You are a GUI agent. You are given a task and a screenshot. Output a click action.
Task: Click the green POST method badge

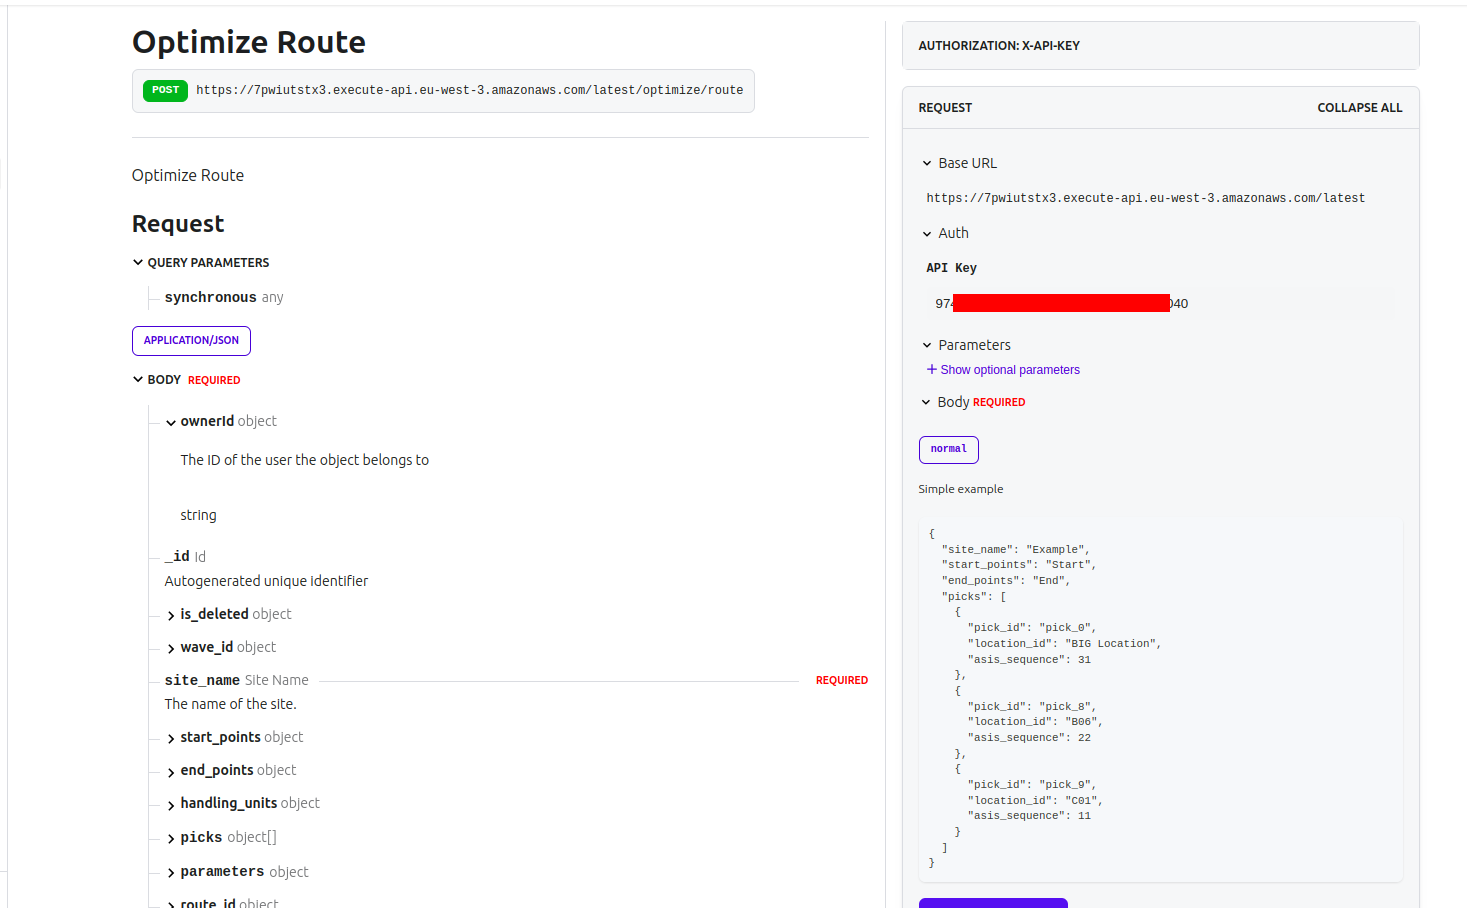pos(164,89)
